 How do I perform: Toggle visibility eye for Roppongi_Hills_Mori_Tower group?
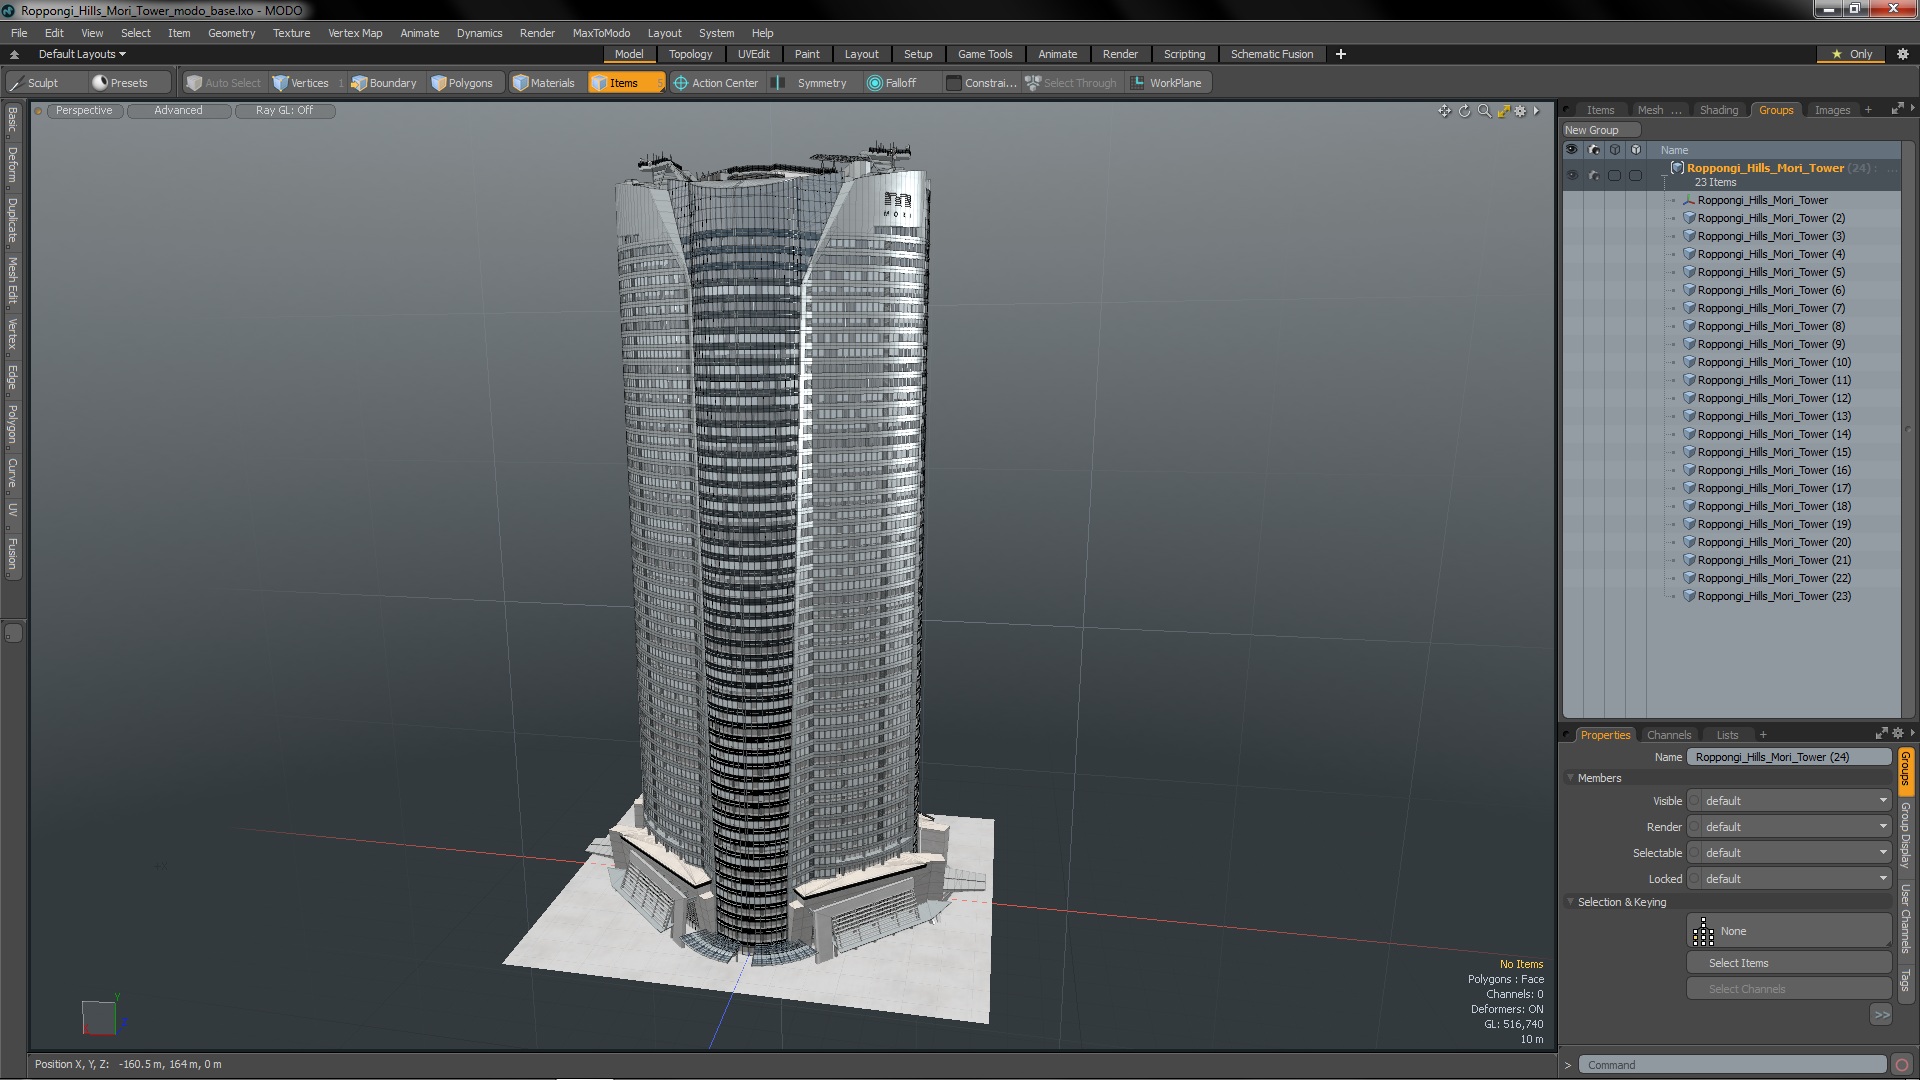[x=1572, y=175]
